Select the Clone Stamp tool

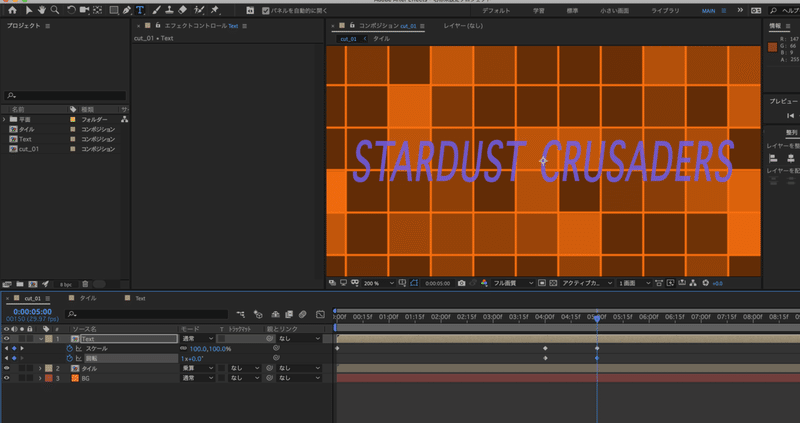click(x=169, y=10)
